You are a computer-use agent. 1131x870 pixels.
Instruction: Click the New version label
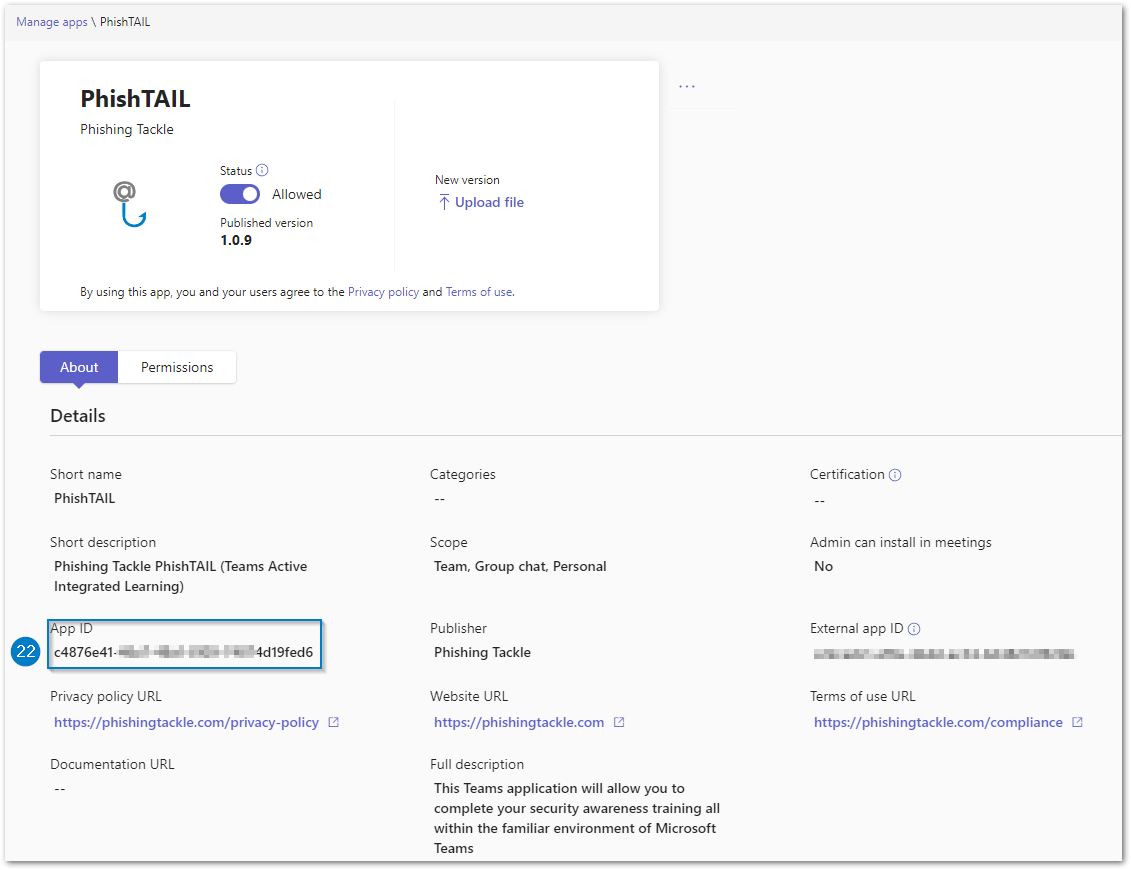(x=467, y=180)
